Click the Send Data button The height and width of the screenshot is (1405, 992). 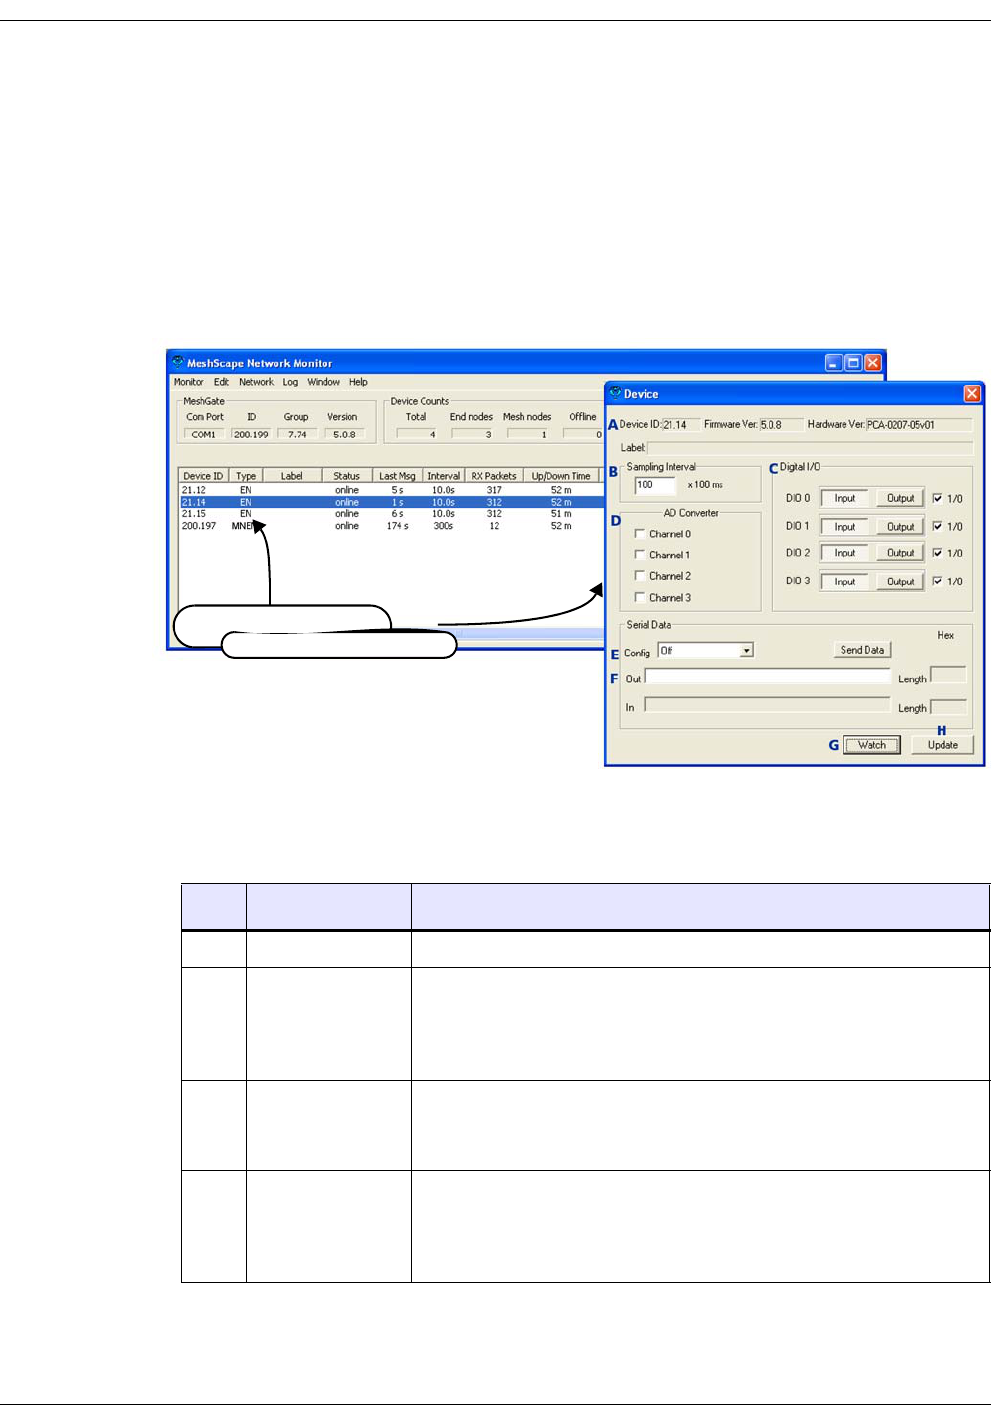862,650
